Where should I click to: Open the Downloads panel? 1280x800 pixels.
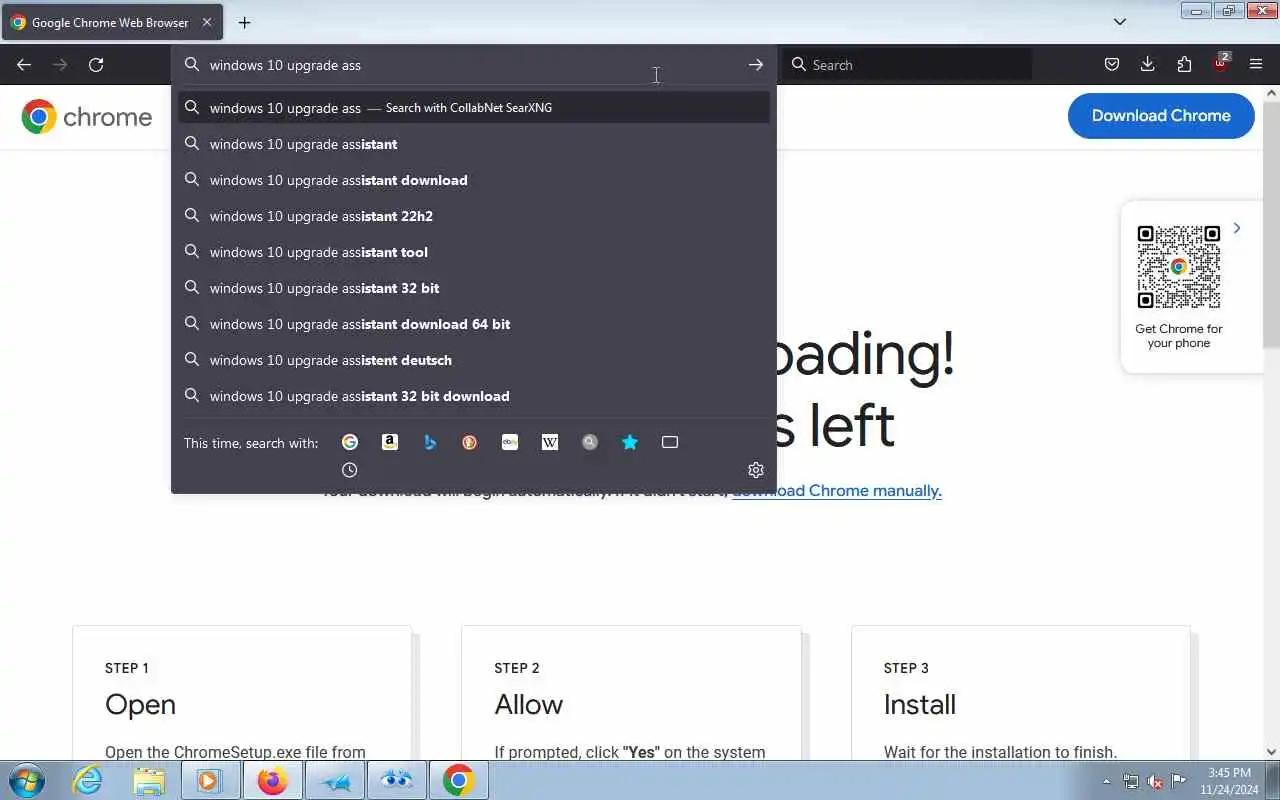1148,65
